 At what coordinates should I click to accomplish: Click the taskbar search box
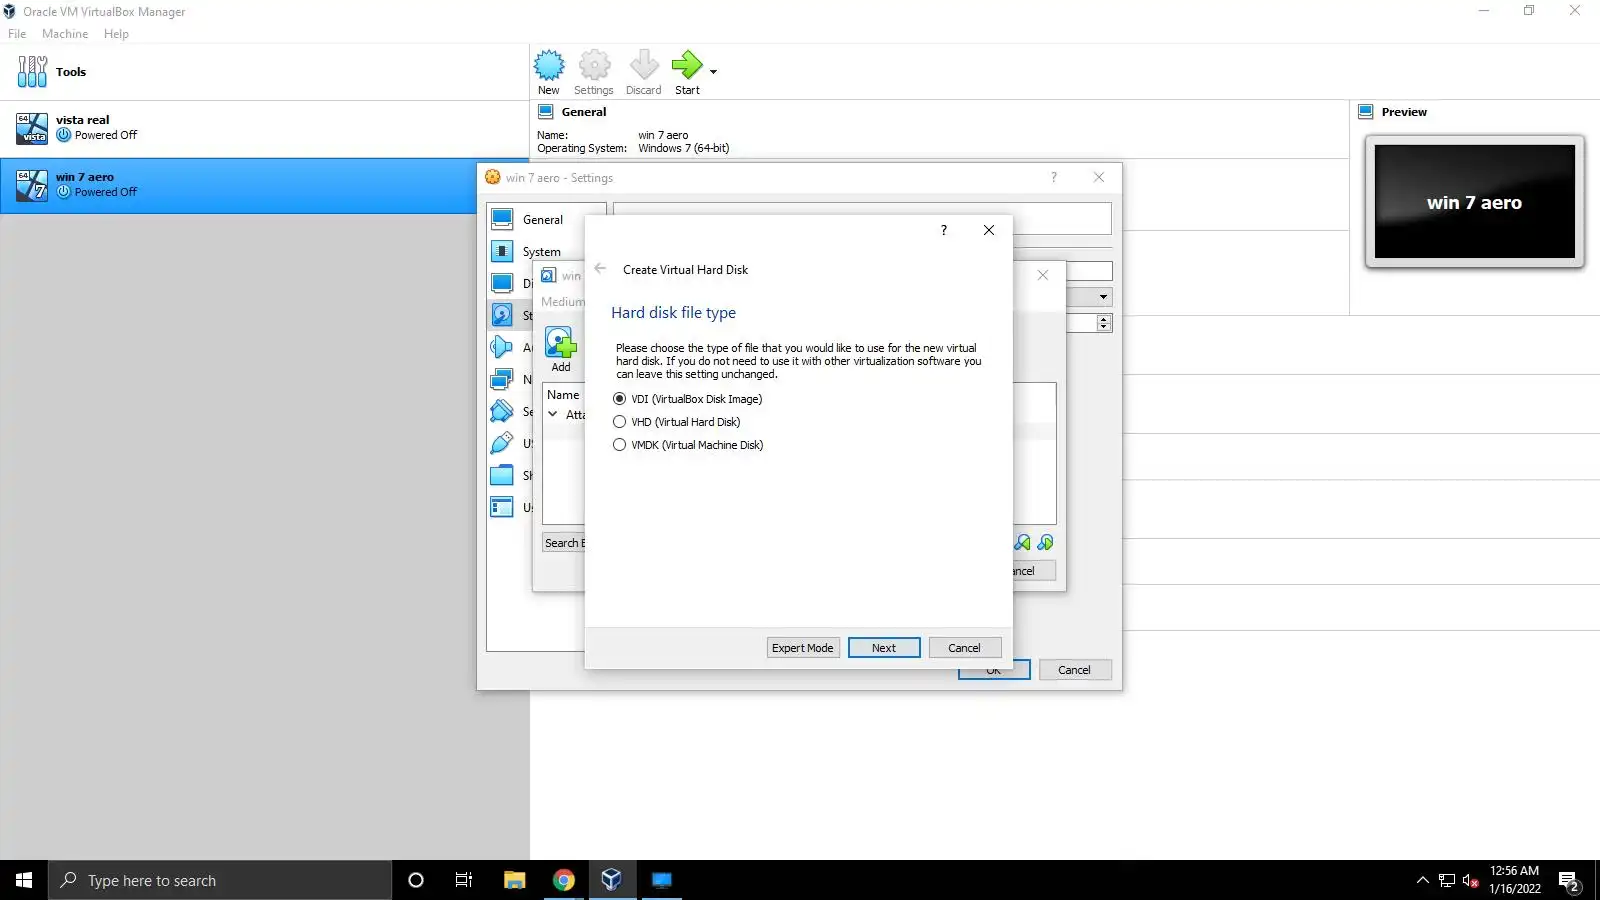(220, 880)
